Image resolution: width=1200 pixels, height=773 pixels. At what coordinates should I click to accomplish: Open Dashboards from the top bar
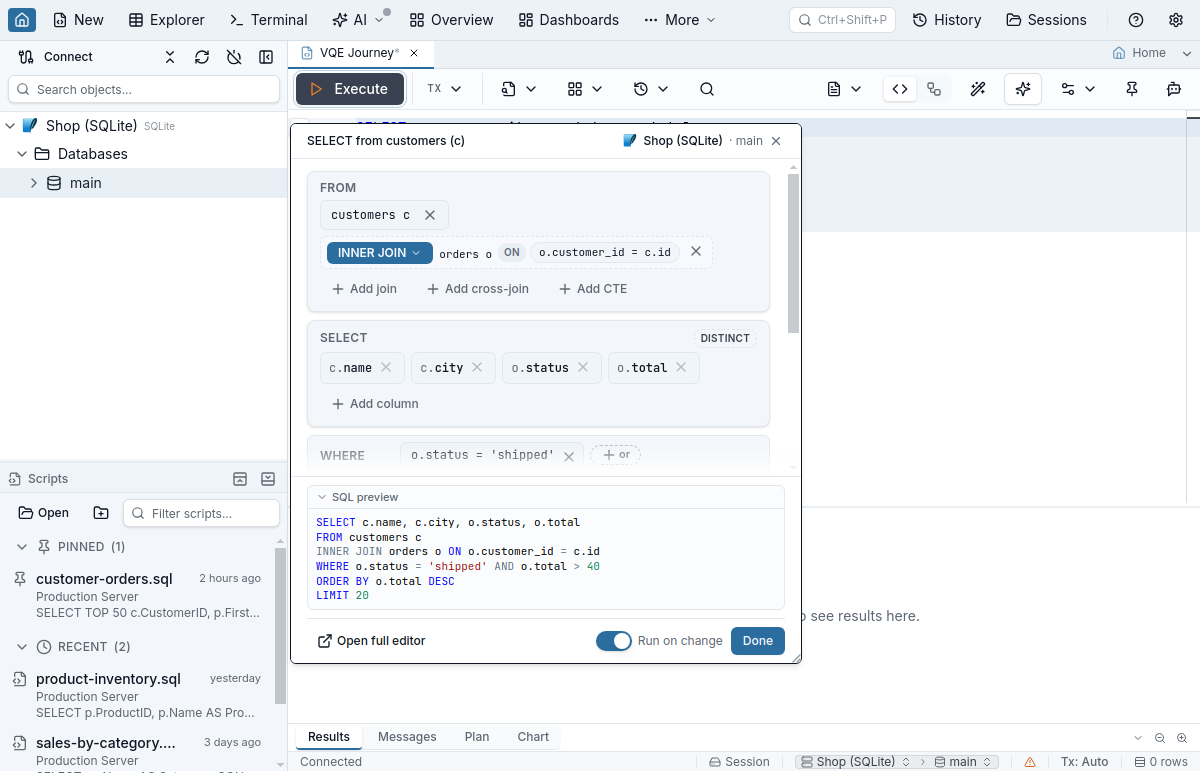(569, 20)
